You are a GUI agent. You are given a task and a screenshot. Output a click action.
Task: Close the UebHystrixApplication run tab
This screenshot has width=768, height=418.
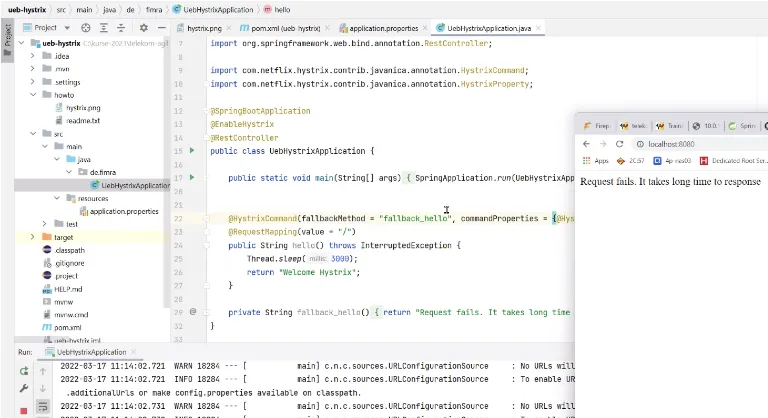click(x=133, y=352)
